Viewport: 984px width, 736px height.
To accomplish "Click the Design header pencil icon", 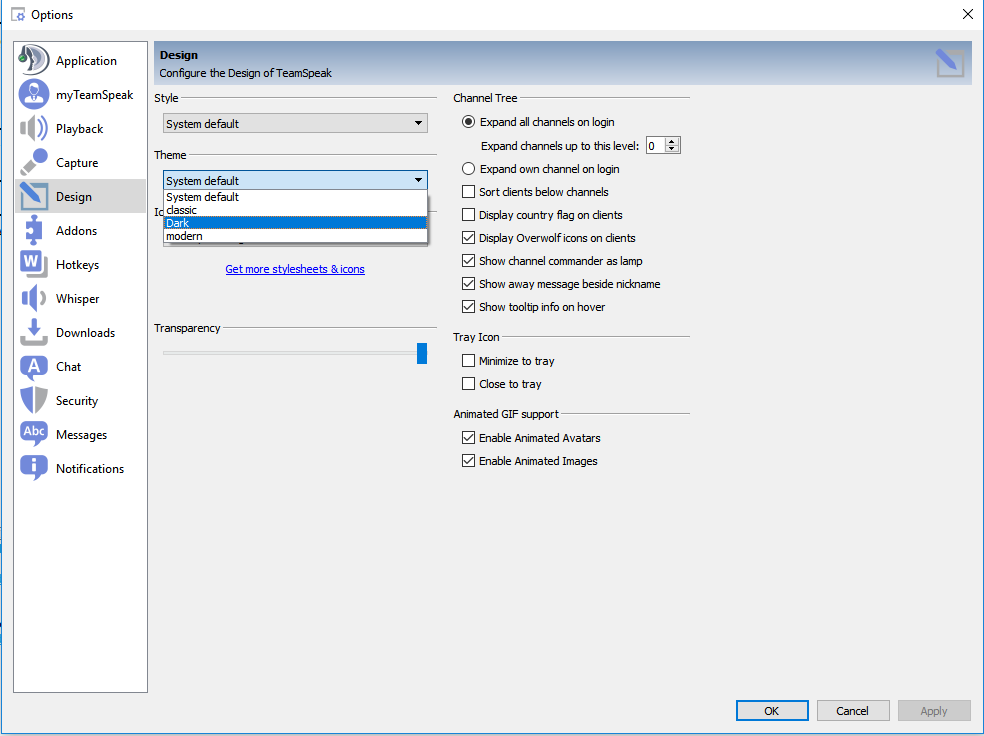I will point(949,63).
